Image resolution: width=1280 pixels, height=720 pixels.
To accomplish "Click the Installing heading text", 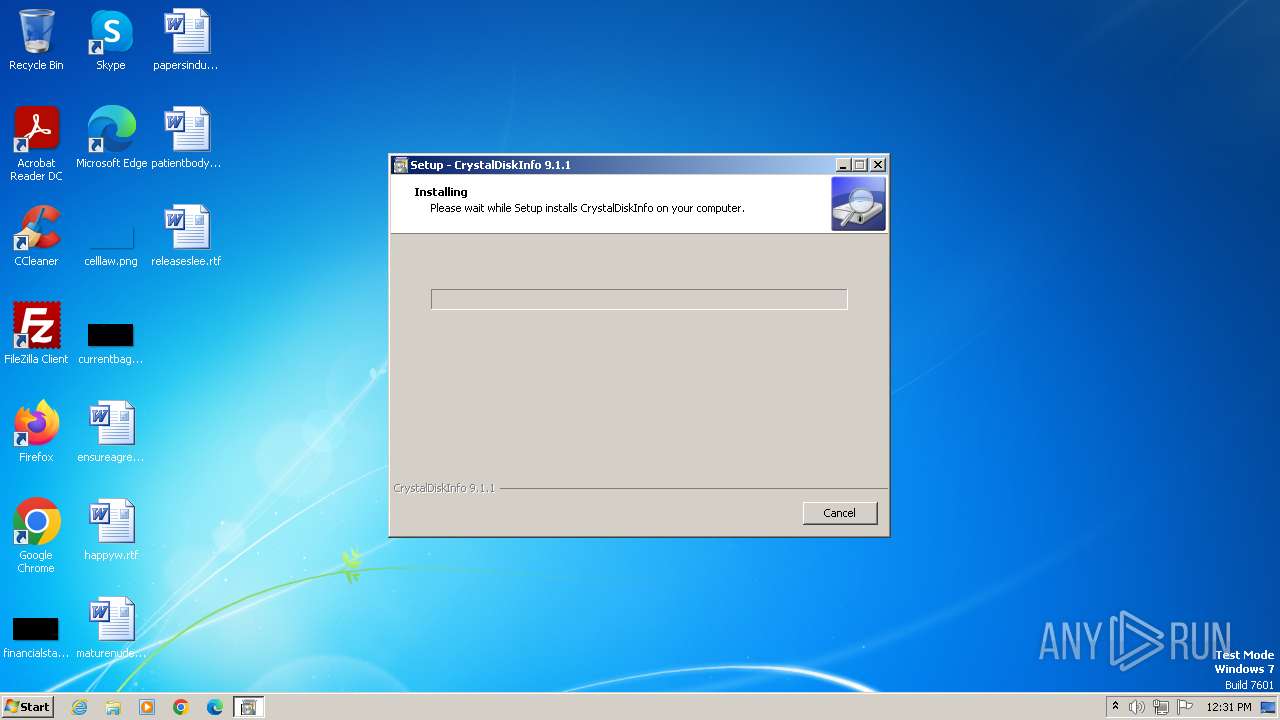I will click(441, 192).
